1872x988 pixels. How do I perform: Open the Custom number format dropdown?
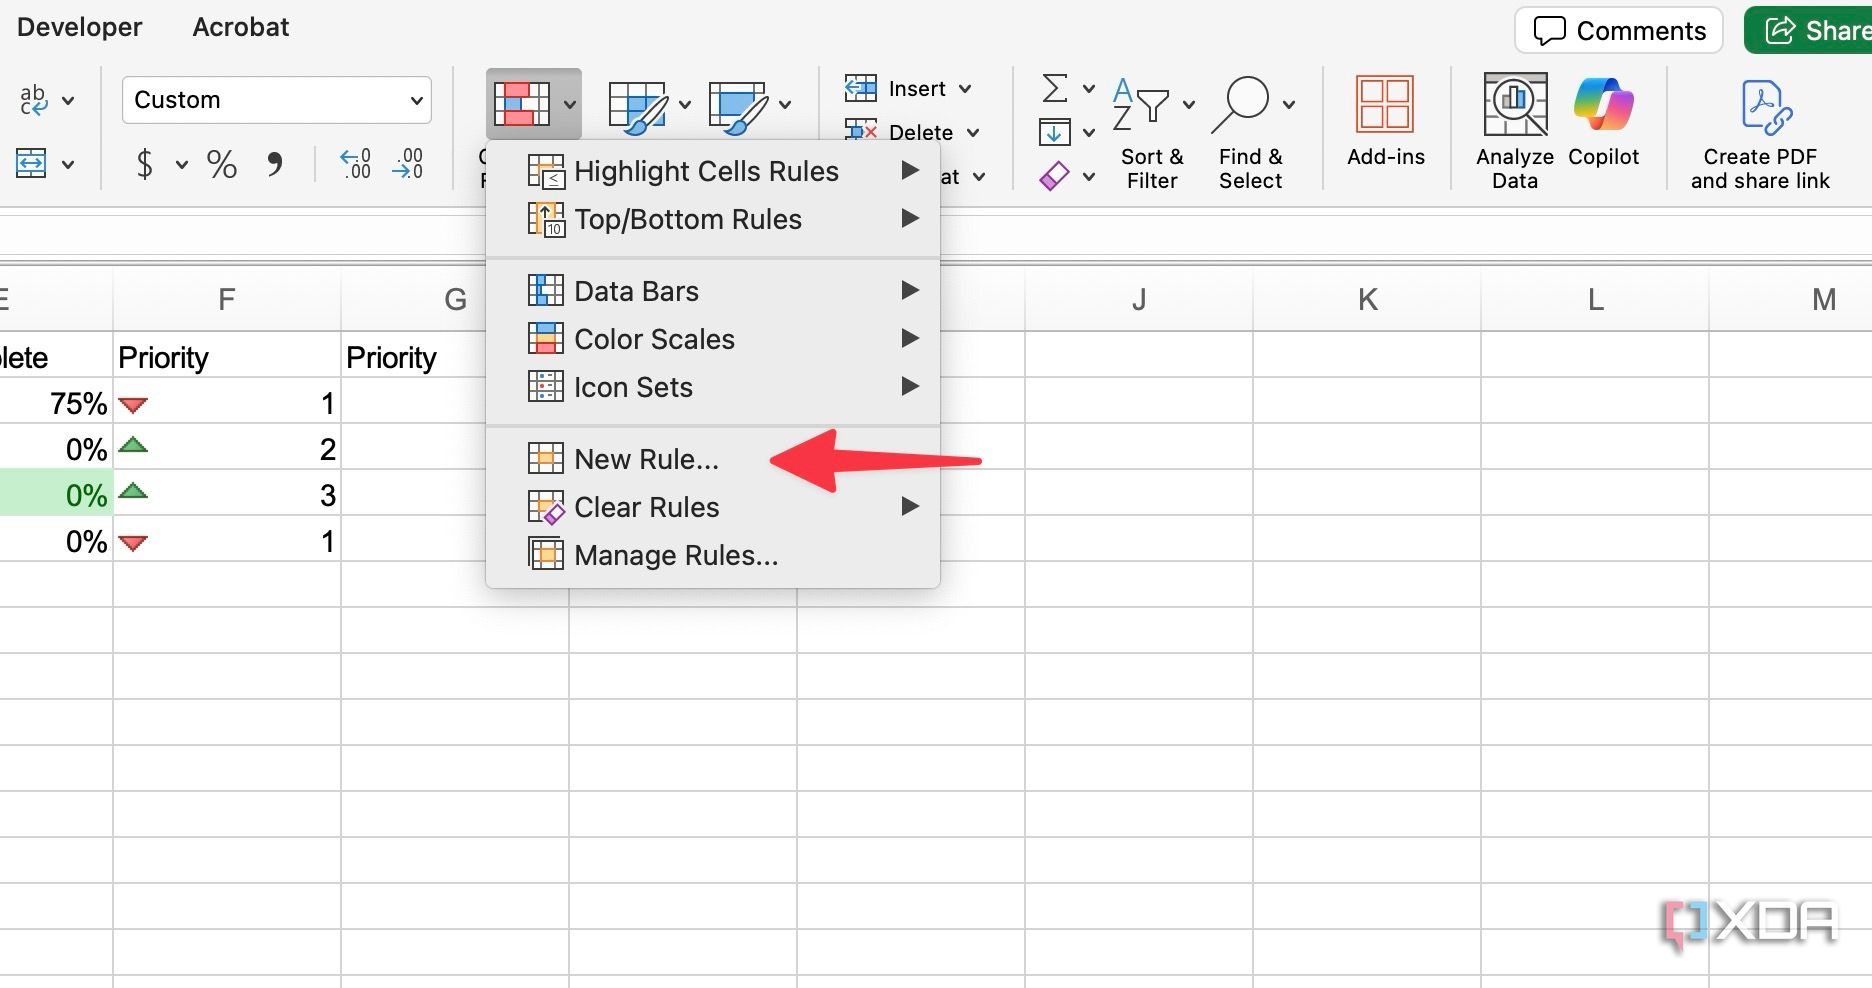[x=277, y=100]
